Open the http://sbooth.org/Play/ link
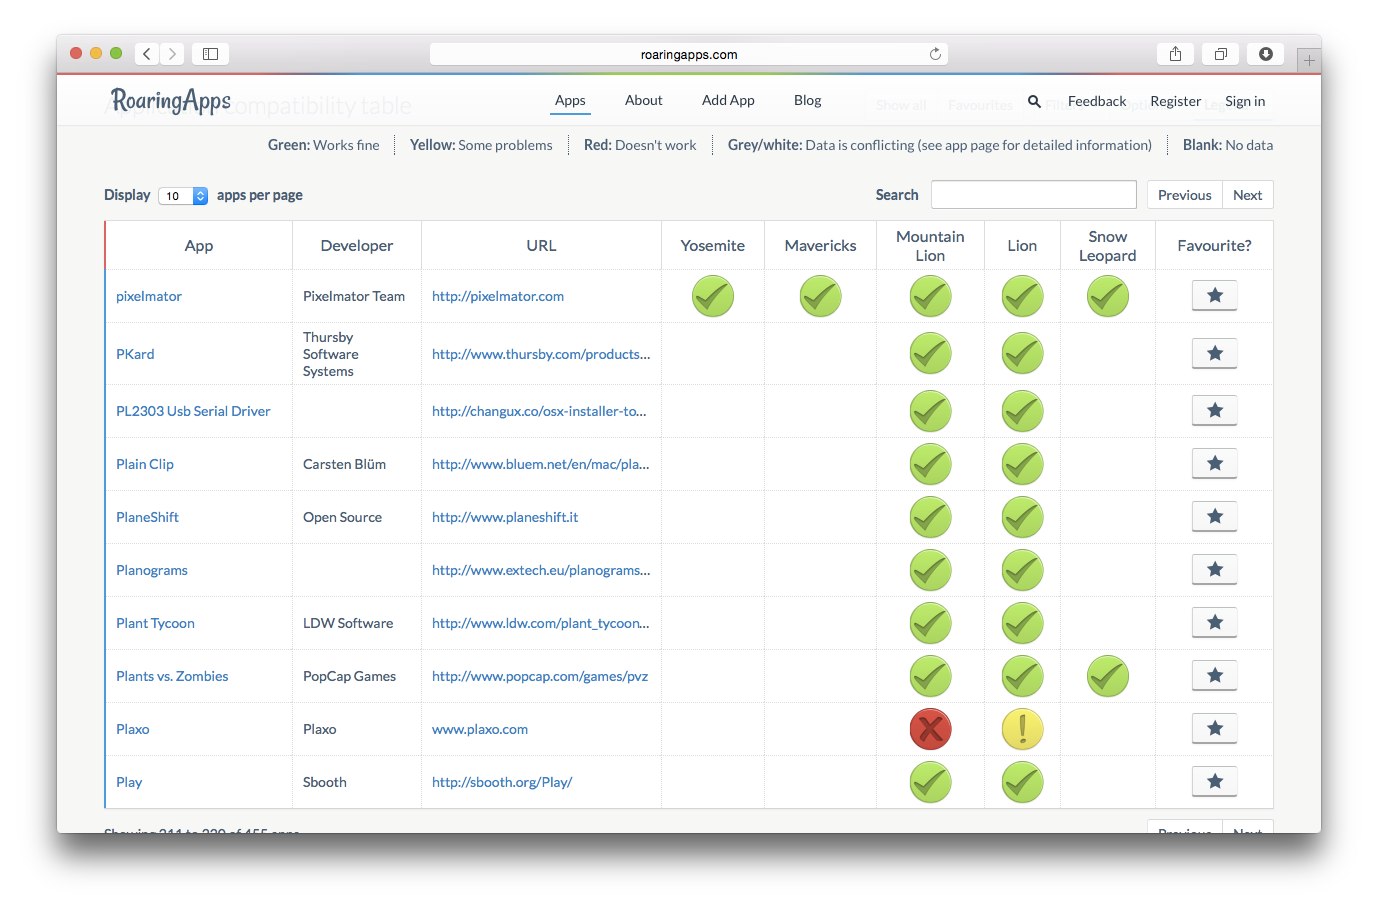The height and width of the screenshot is (912, 1378). [x=502, y=782]
